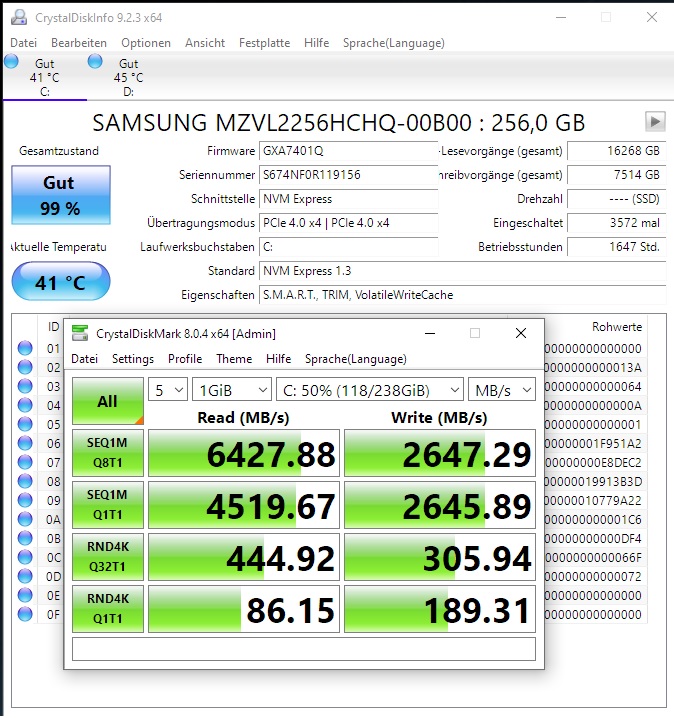Open Profile menu in CrystalDiskMark

(x=185, y=359)
